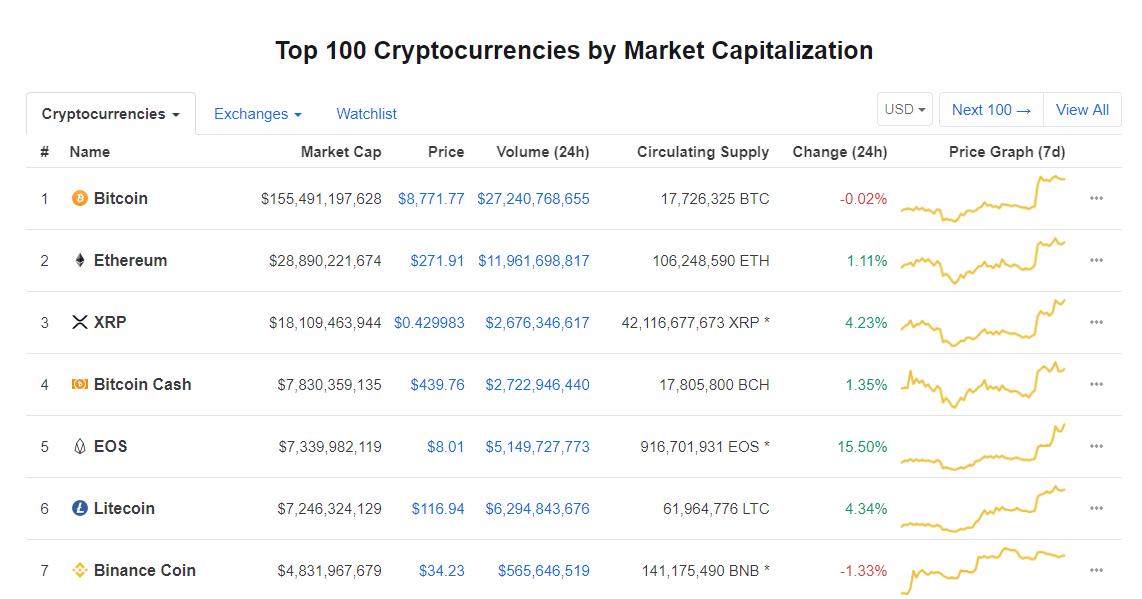Go to Next 100 cryptocurrencies

click(x=991, y=109)
